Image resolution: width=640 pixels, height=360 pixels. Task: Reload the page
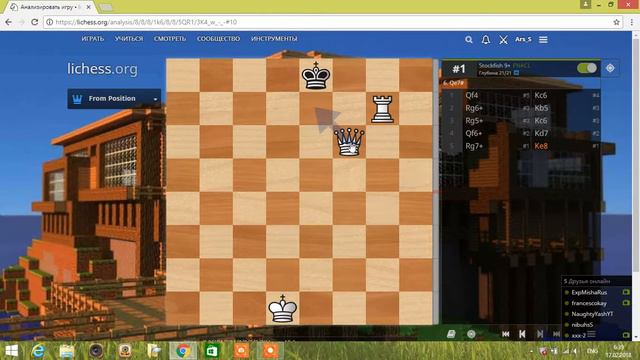pyautogui.click(x=35, y=22)
